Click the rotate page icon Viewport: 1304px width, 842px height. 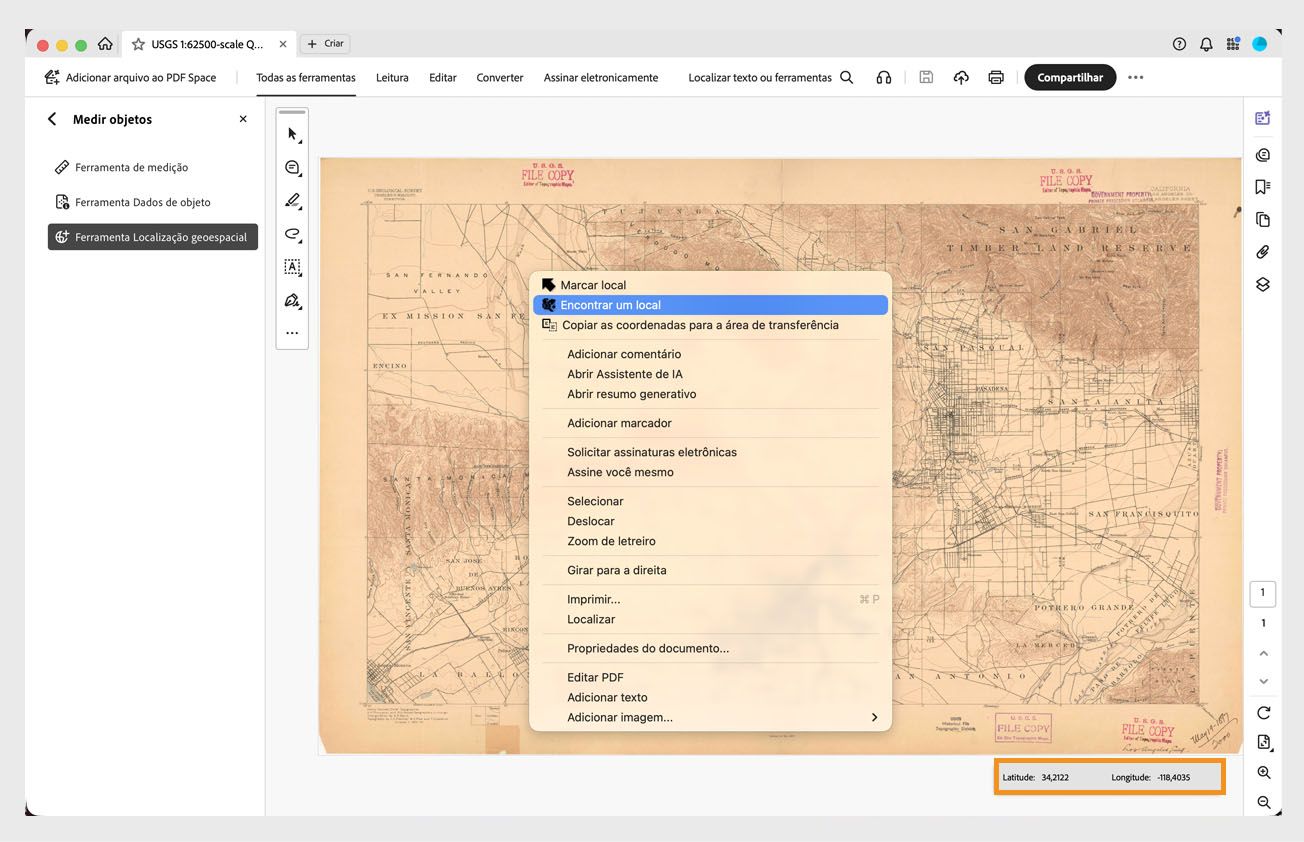click(1264, 713)
